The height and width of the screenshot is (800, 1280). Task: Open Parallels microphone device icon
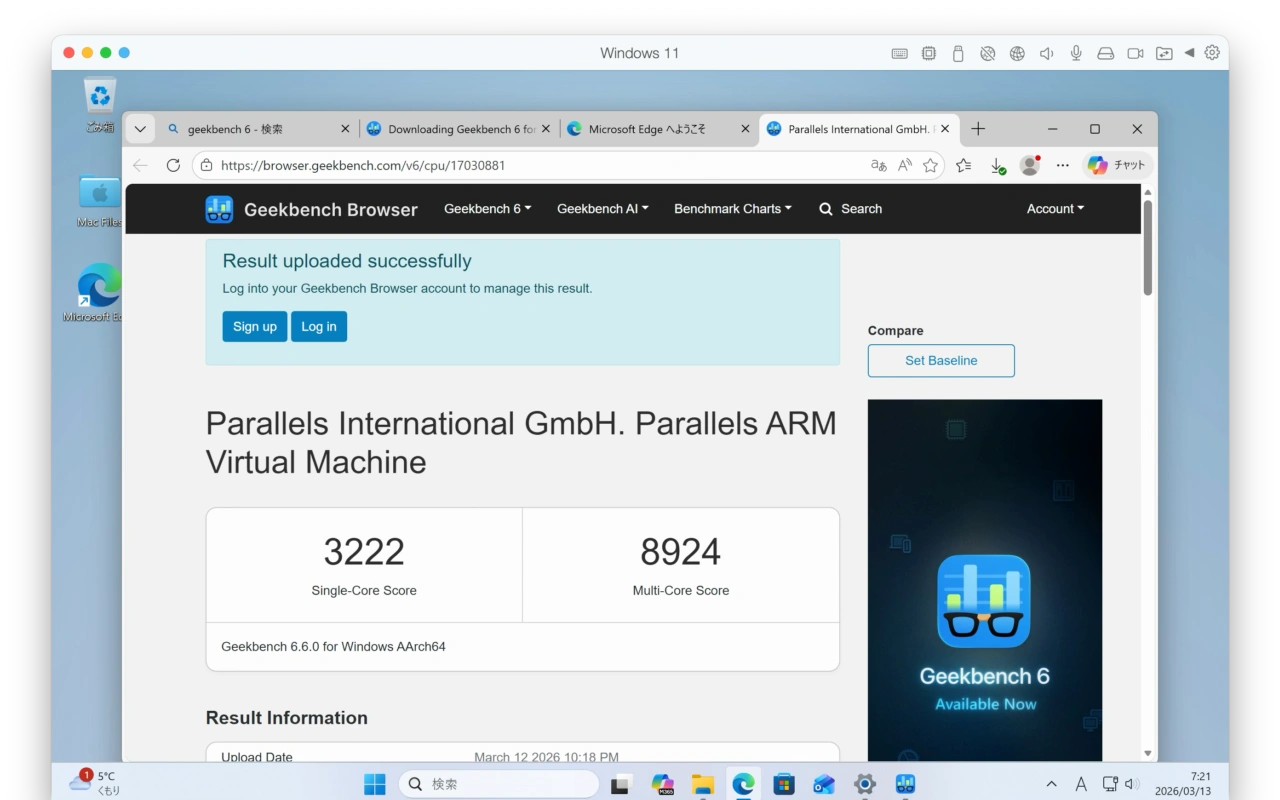1076,53
